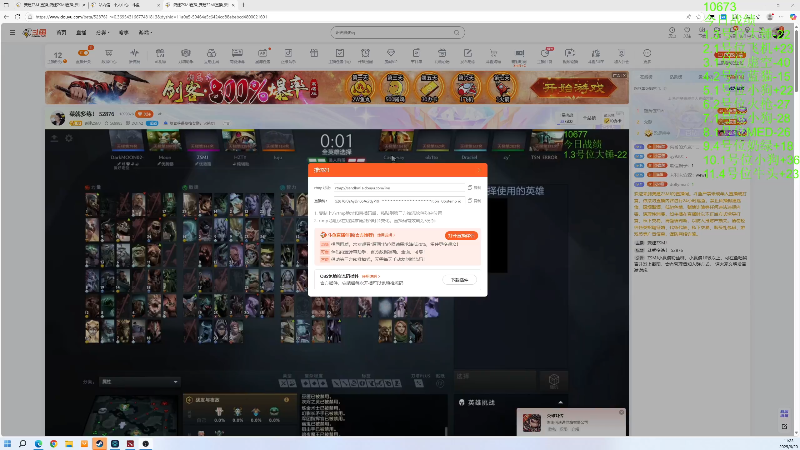Click the browser back arrow
The height and width of the screenshot is (450, 800).
point(7,17)
